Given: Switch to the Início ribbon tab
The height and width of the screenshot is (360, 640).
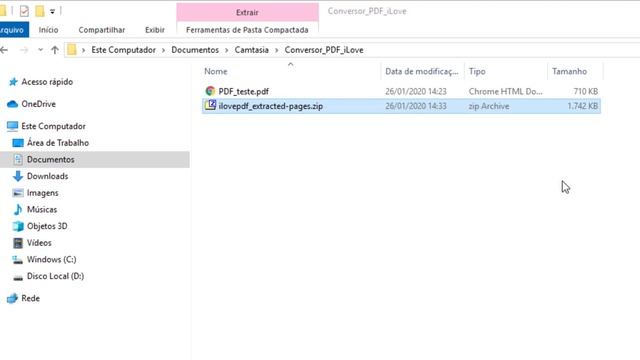Looking at the screenshot, I should point(48,30).
